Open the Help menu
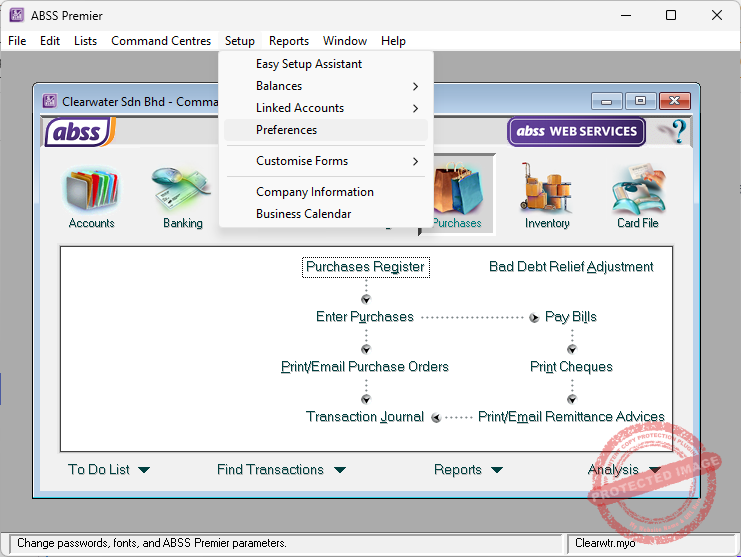Viewport: 741px width, 557px height. point(393,41)
